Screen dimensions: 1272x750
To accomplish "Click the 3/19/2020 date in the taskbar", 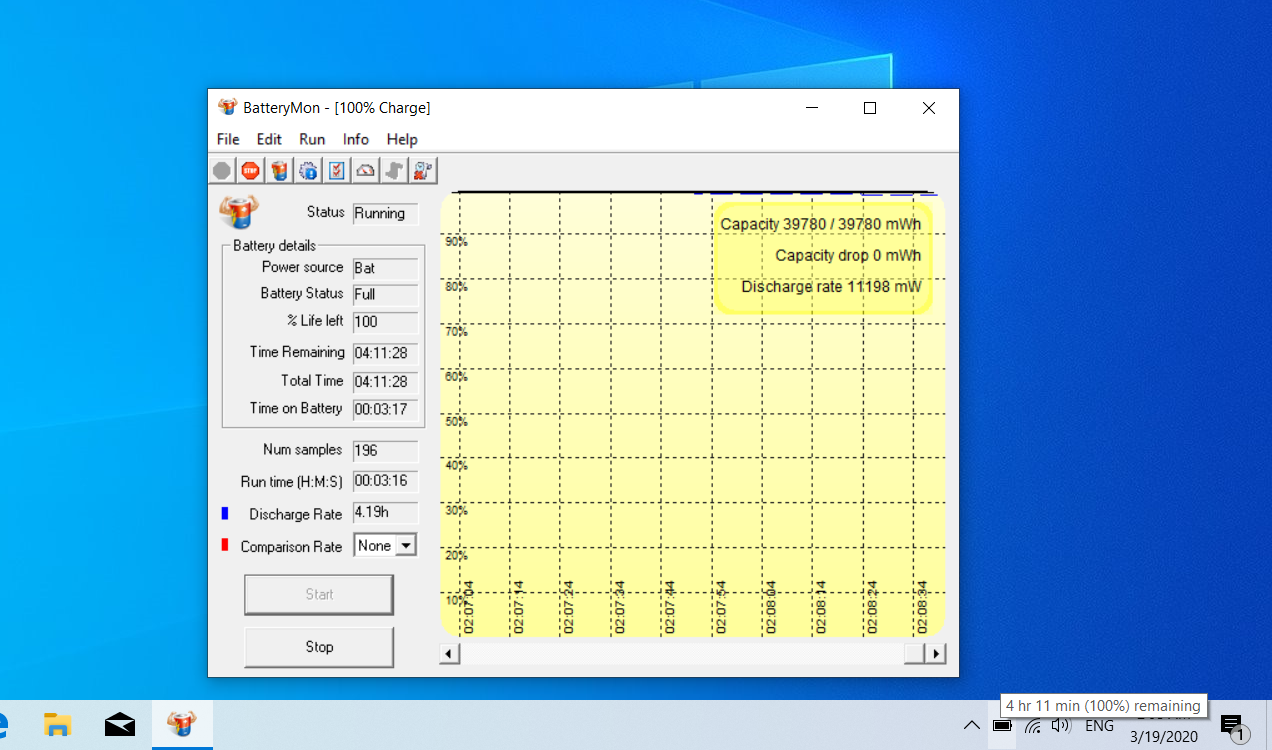I will (x=1164, y=737).
